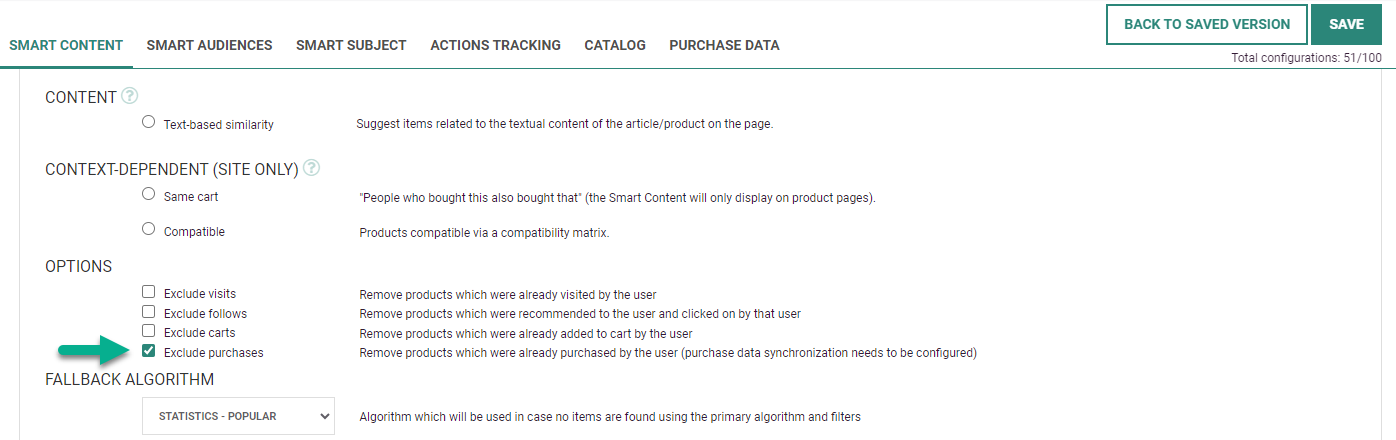
Task: Switch to the Smart Audiences tab
Action: (209, 45)
